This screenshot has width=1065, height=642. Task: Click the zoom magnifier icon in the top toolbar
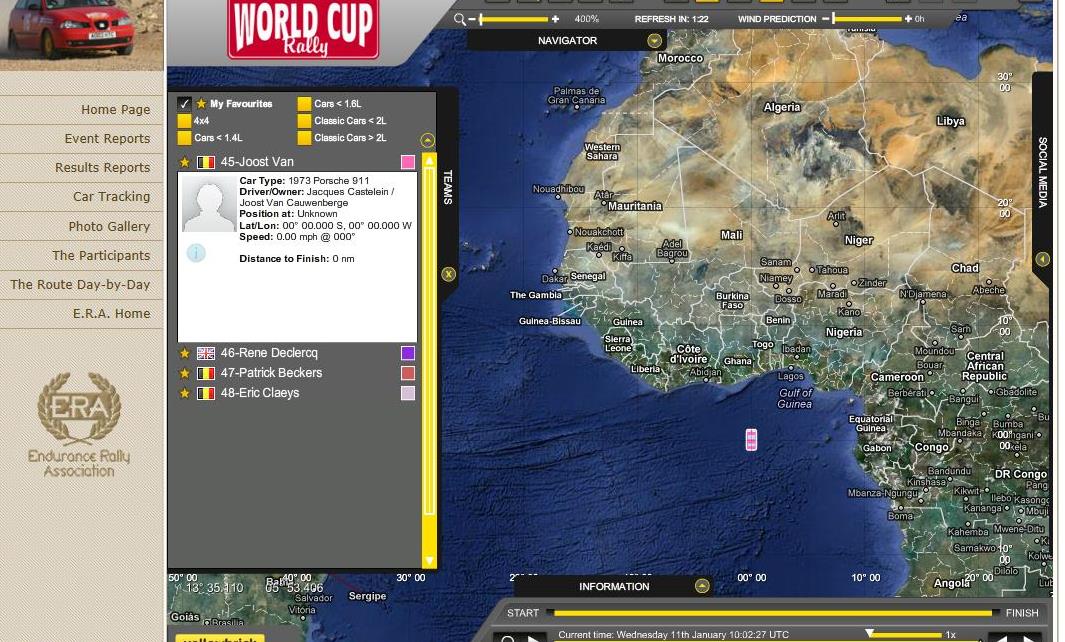(460, 19)
